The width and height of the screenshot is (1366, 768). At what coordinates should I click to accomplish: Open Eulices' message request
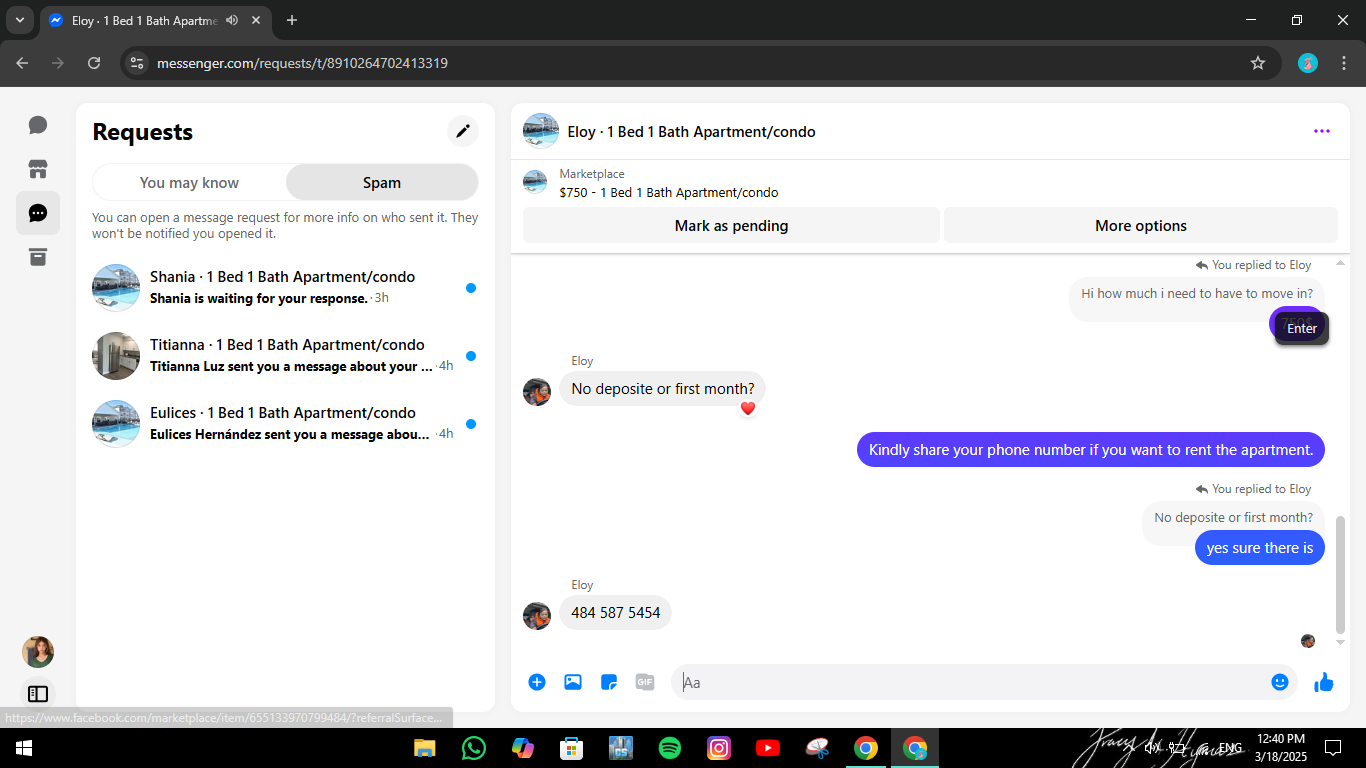click(285, 424)
